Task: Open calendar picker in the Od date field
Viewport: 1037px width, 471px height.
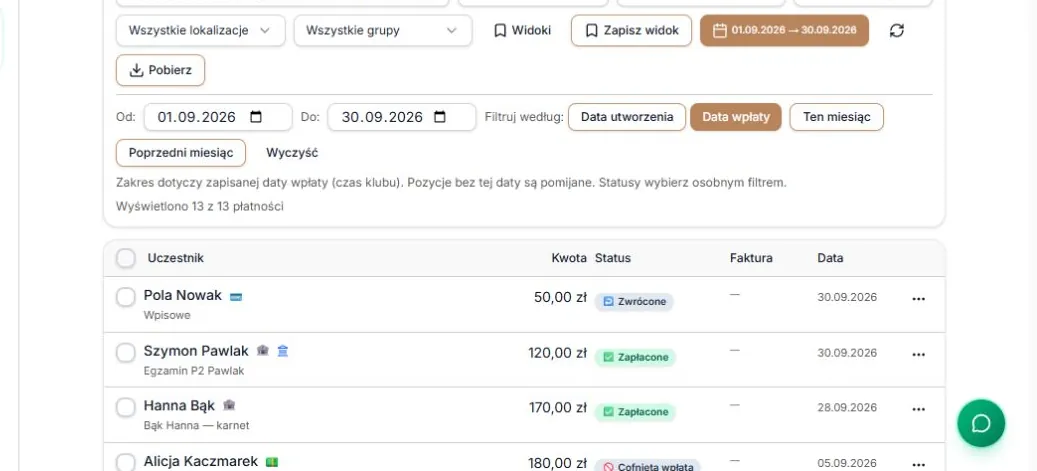Action: [x=256, y=117]
